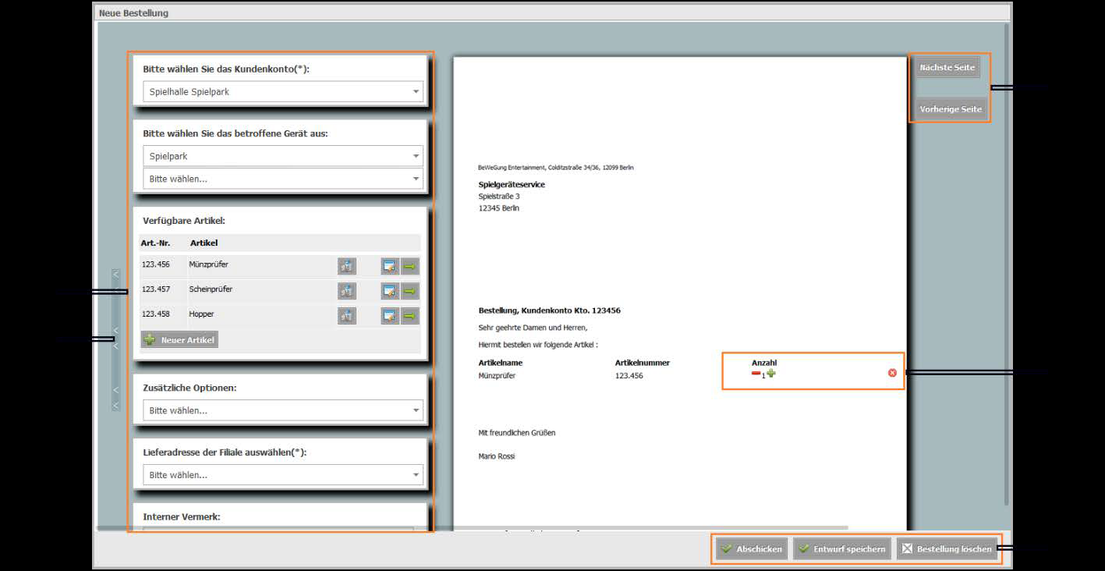Open the edit window icon for Hopper
Screen dimensions: 1105x571
tap(390, 315)
